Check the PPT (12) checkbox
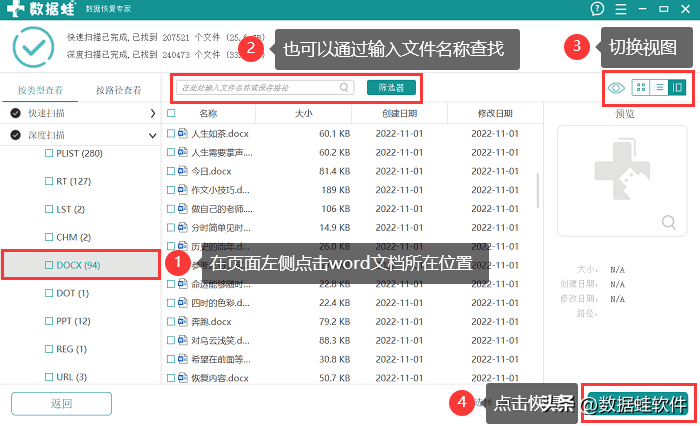The height and width of the screenshot is (426, 700). [x=49, y=321]
